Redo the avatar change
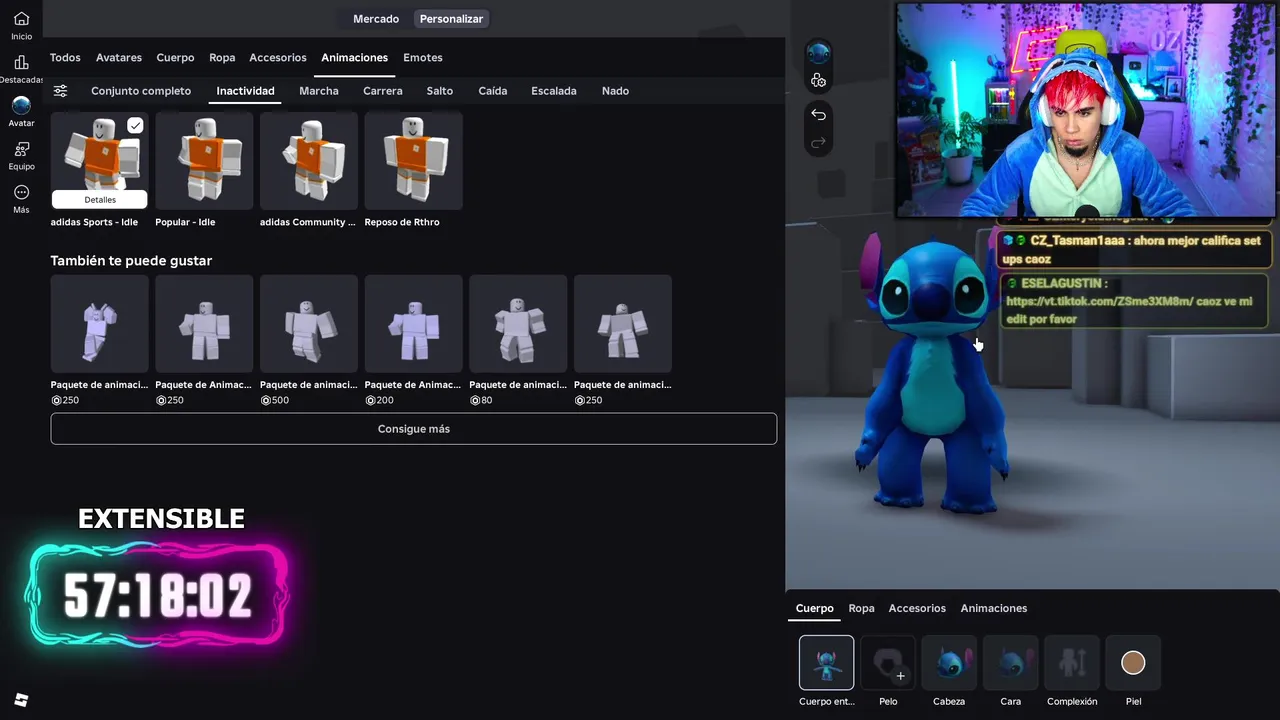Viewport: 1280px width, 720px height. [x=818, y=143]
